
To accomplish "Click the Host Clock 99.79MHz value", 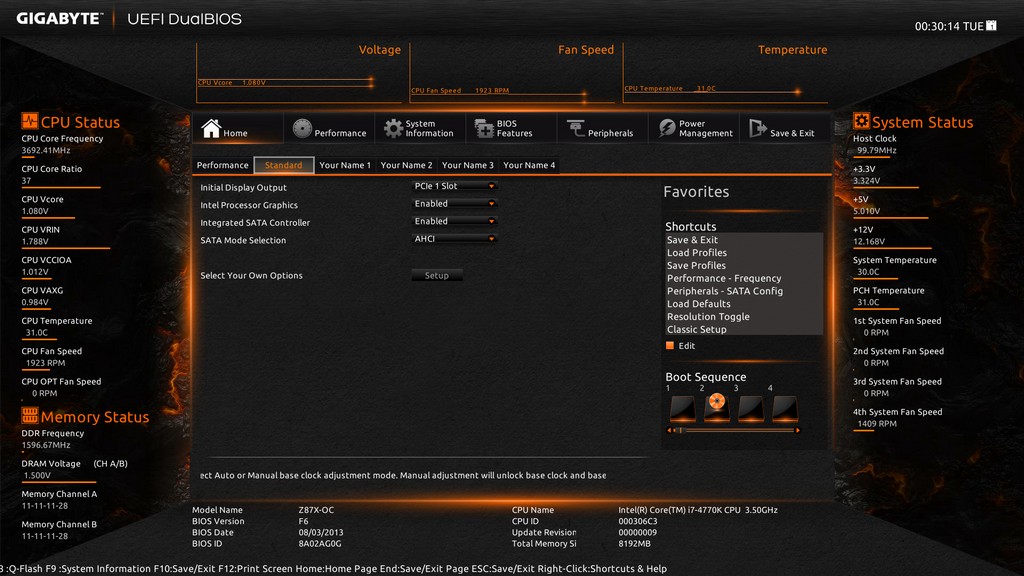I will click(x=876, y=150).
